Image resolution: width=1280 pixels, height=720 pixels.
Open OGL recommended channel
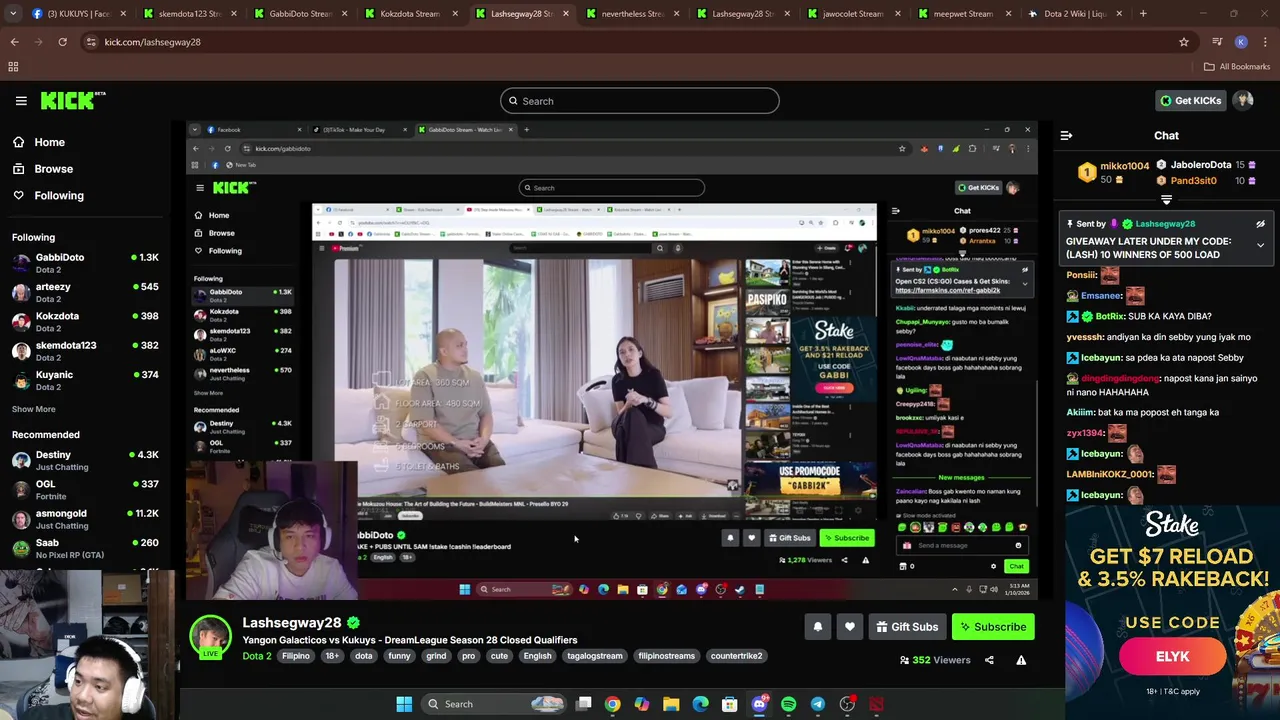85,490
